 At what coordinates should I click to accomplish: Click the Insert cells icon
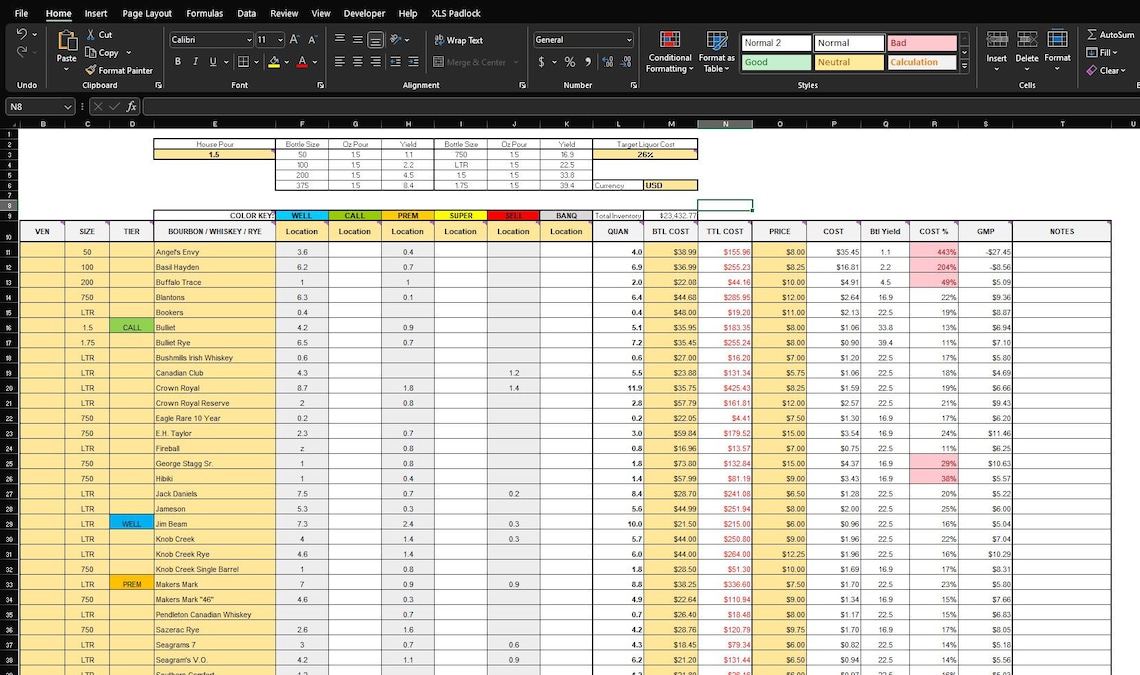point(997,40)
